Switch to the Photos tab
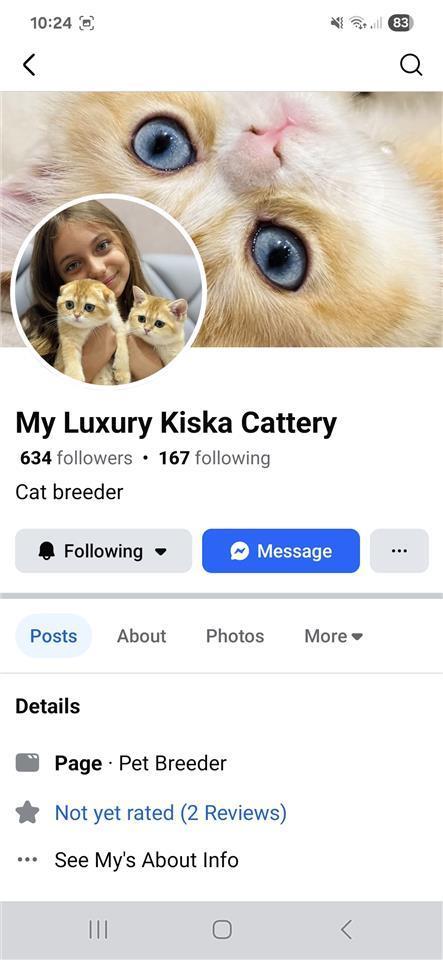The height and width of the screenshot is (960, 443). coord(235,636)
